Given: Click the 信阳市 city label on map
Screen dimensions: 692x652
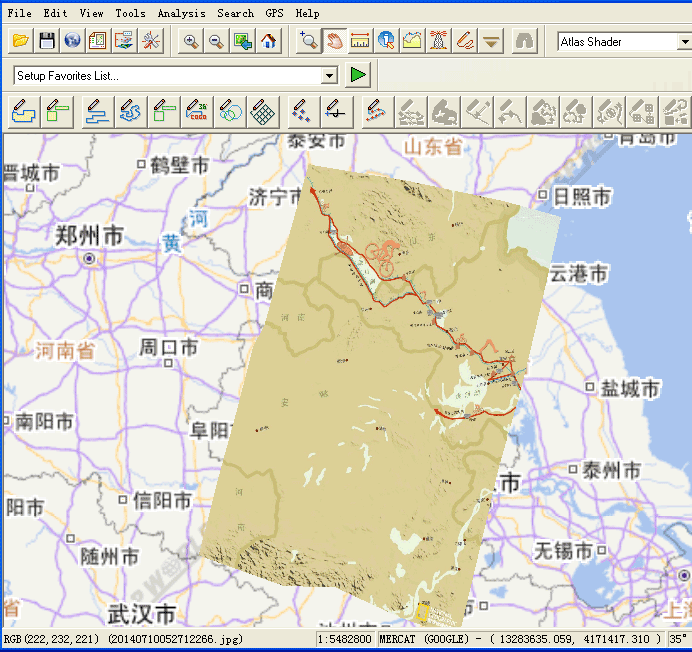Looking at the screenshot, I should [x=162, y=500].
